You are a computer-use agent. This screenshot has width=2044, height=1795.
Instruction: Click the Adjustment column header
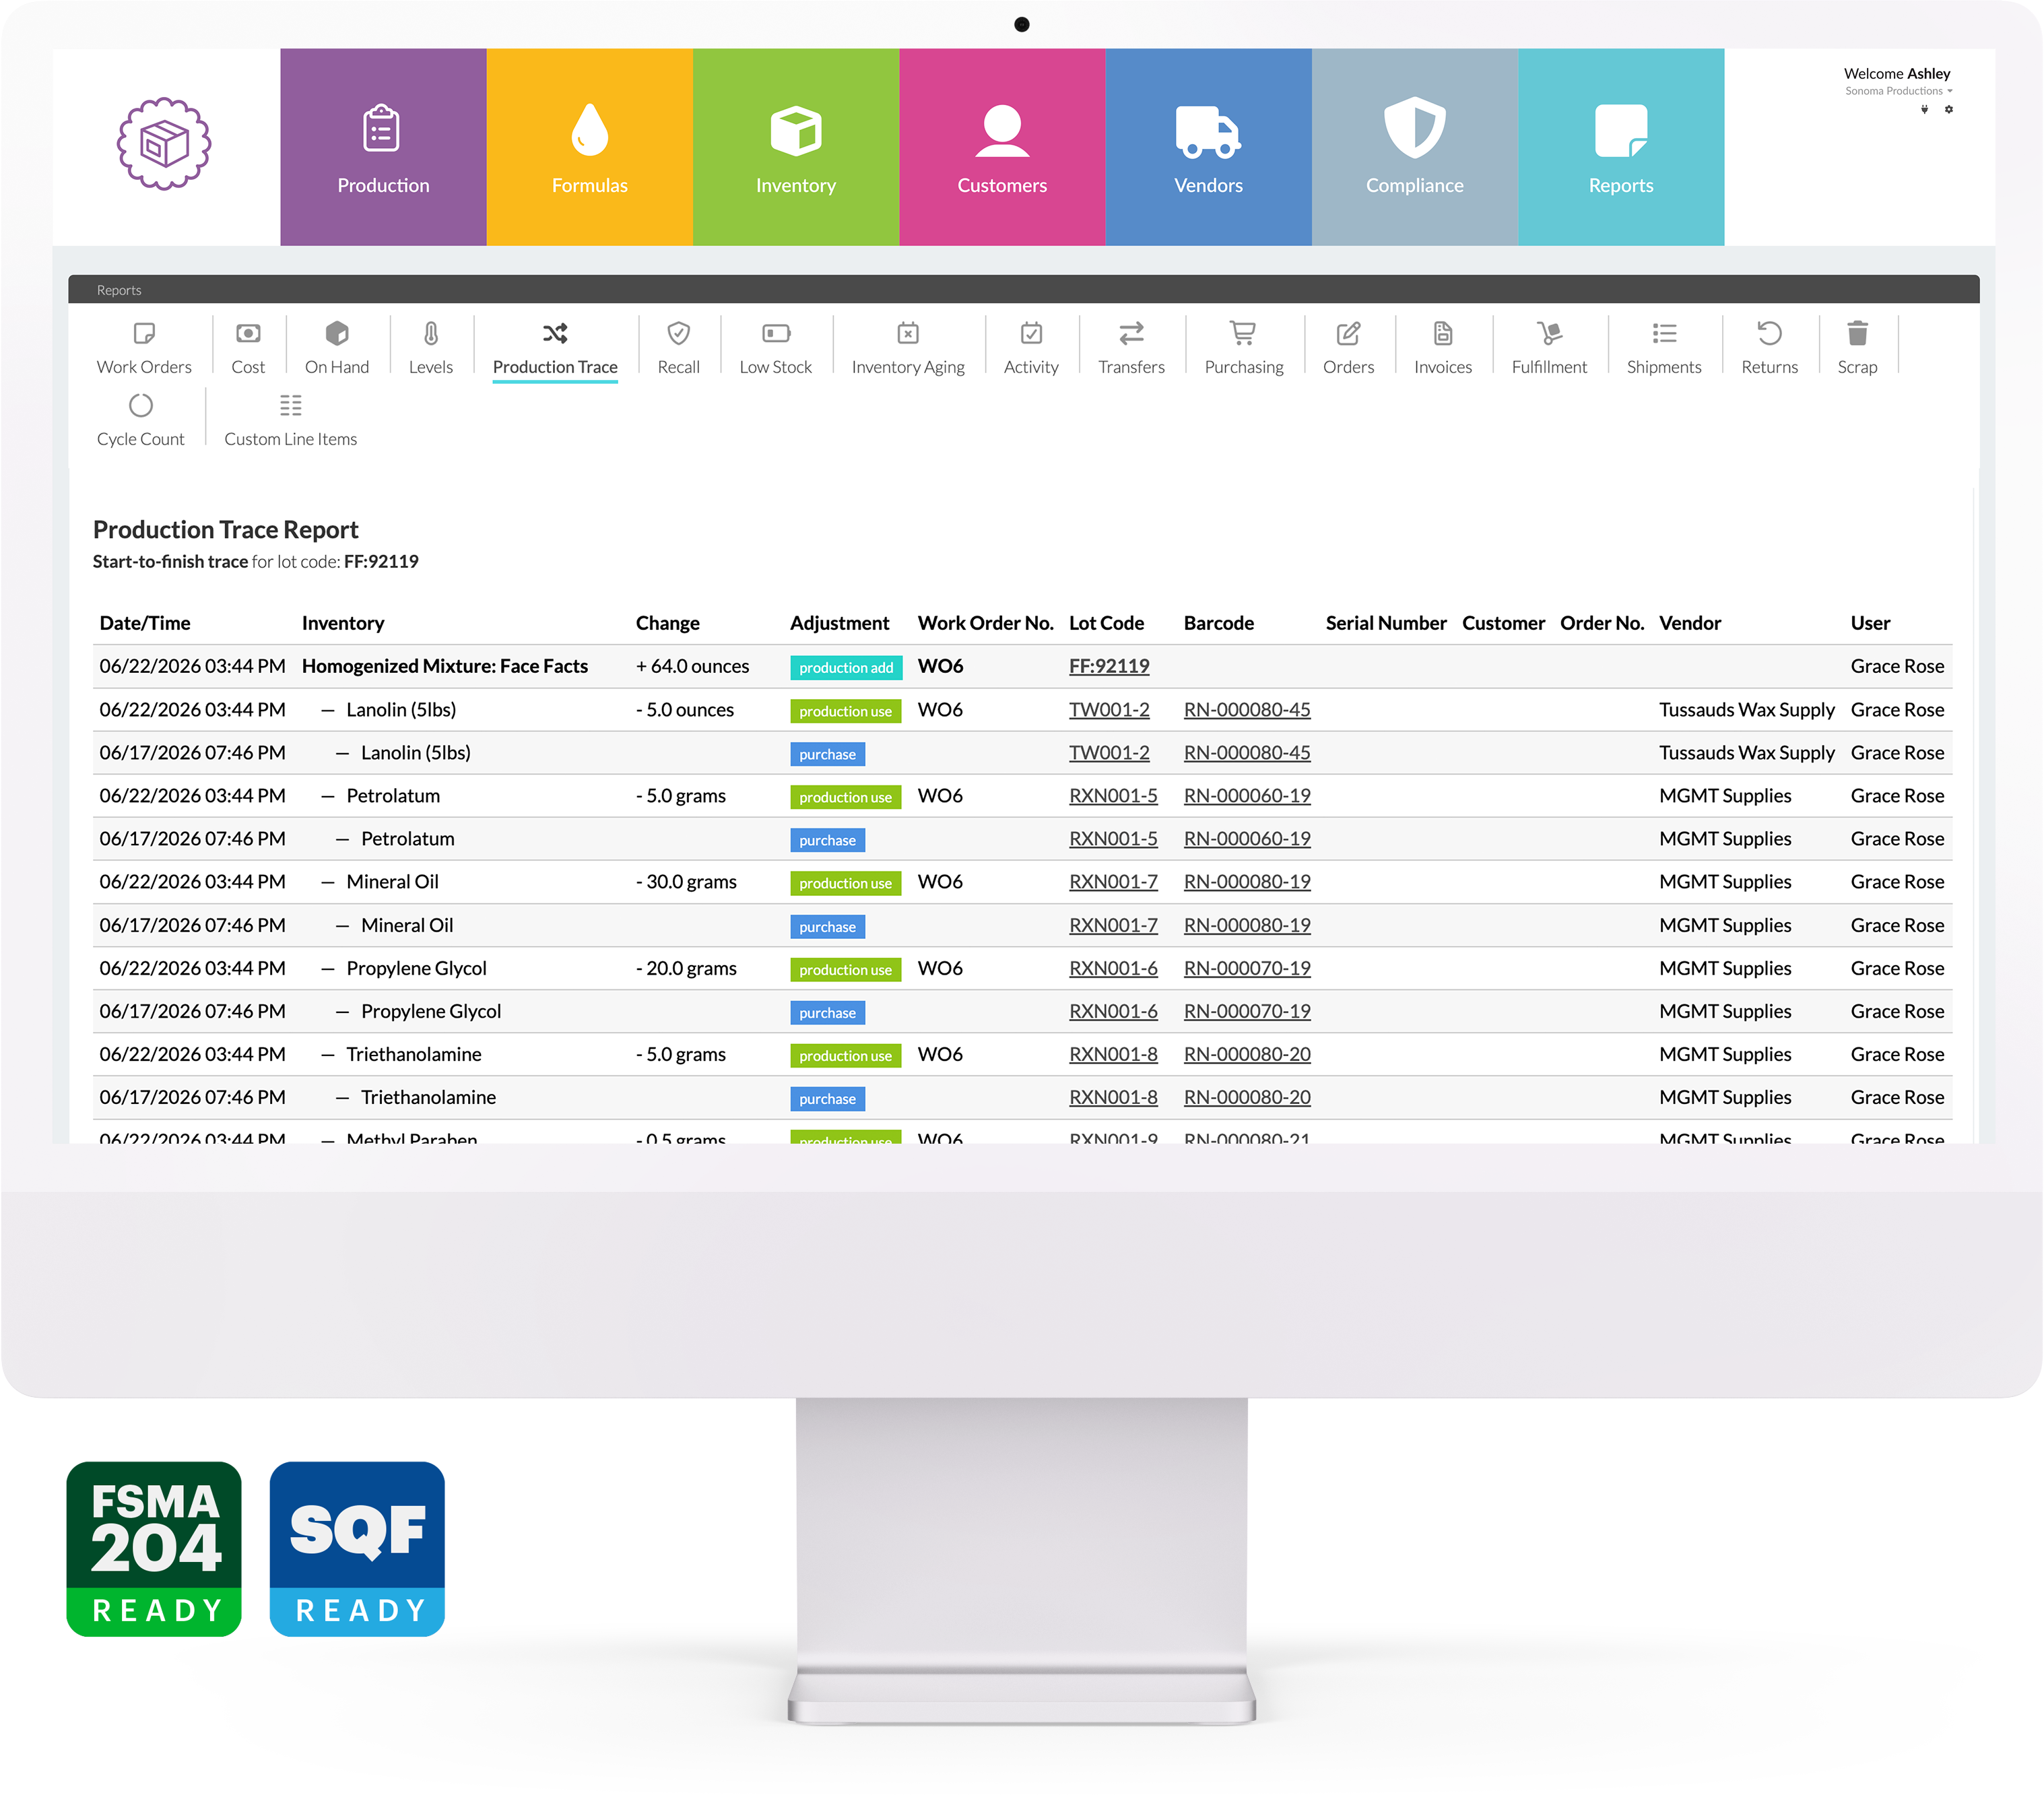tap(839, 623)
